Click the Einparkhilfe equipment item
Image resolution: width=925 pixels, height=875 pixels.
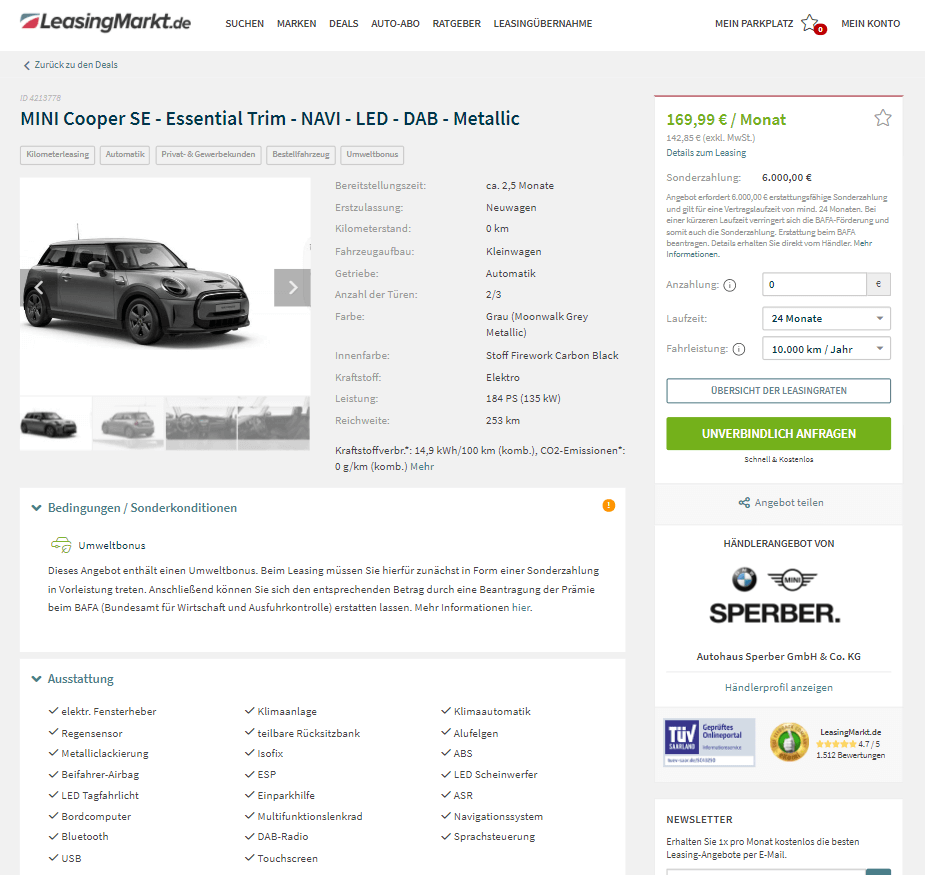click(x=286, y=795)
